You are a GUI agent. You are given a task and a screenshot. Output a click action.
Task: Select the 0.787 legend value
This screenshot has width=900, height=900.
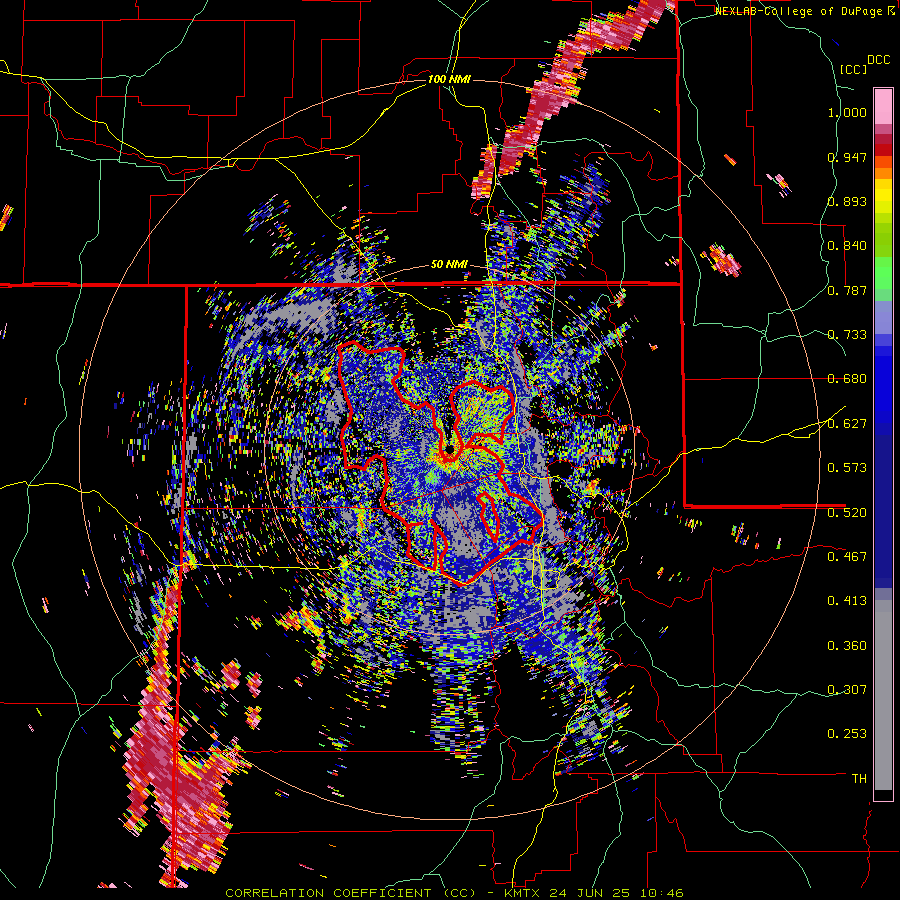tap(847, 290)
